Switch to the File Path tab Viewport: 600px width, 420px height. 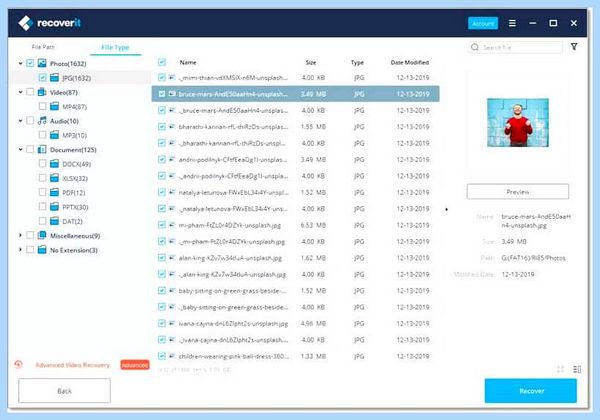click(x=43, y=47)
